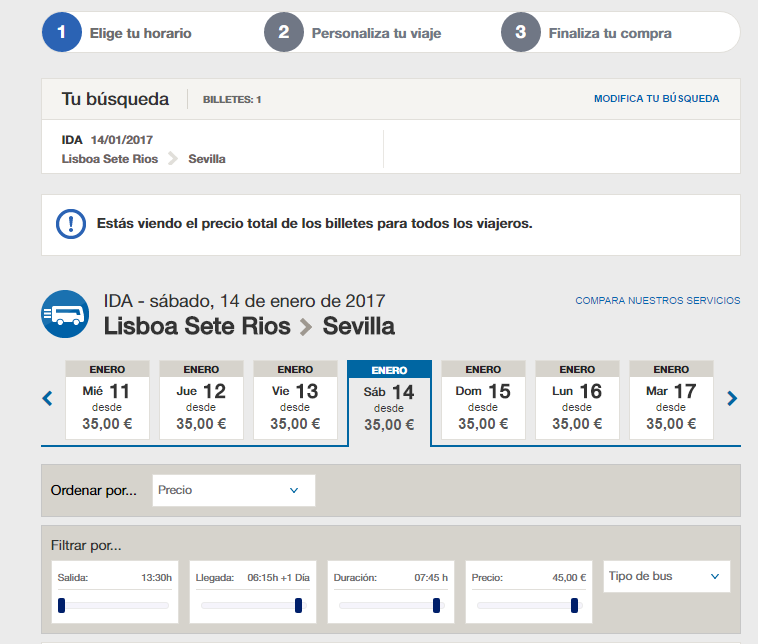Choose Vie 13 Enero date tab
This screenshot has width=758, height=644.
coord(295,400)
